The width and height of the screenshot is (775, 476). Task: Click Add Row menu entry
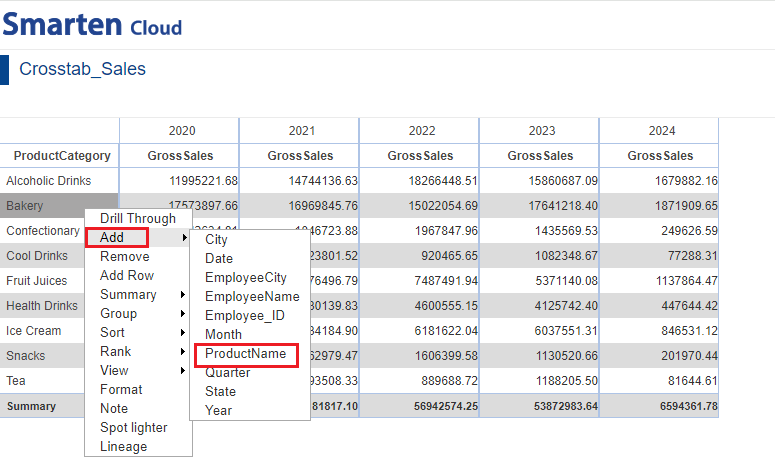pyautogui.click(x=127, y=275)
